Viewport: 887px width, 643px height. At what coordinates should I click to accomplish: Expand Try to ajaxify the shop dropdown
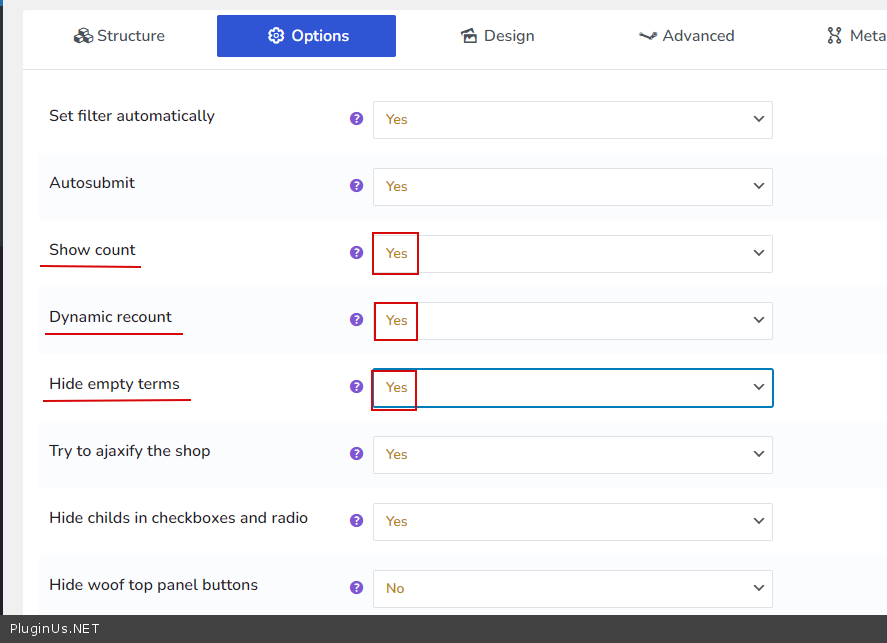click(x=572, y=454)
